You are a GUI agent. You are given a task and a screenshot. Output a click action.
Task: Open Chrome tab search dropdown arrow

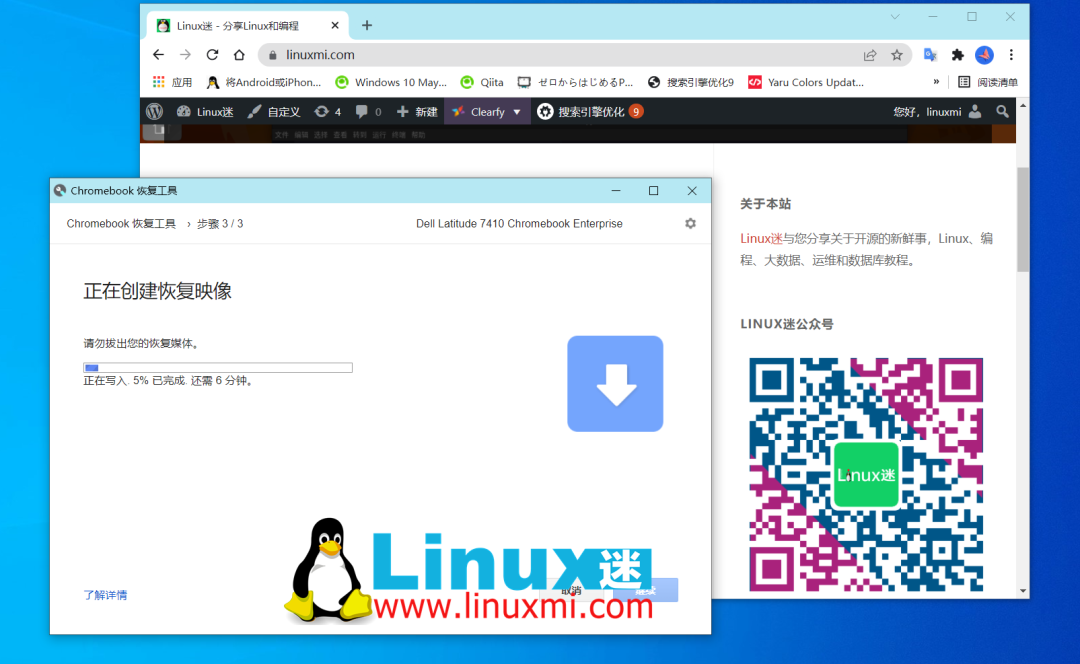(x=895, y=17)
